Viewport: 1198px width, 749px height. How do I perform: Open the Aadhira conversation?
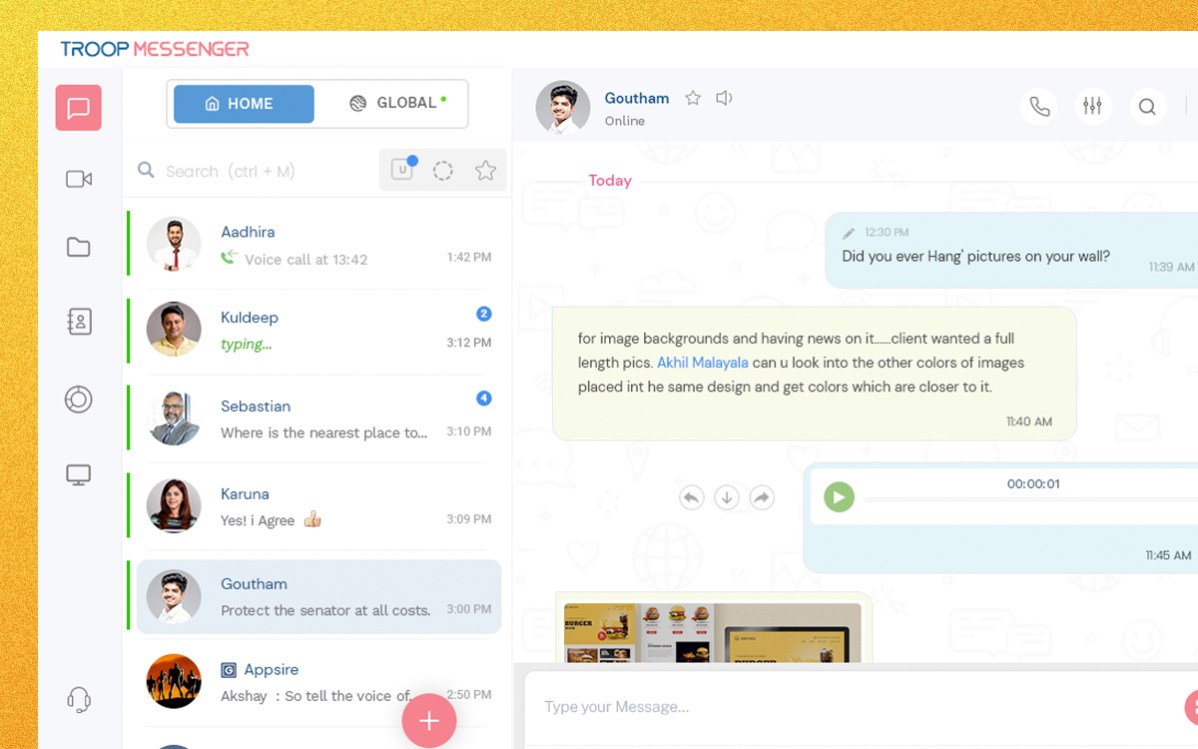pos(317,245)
